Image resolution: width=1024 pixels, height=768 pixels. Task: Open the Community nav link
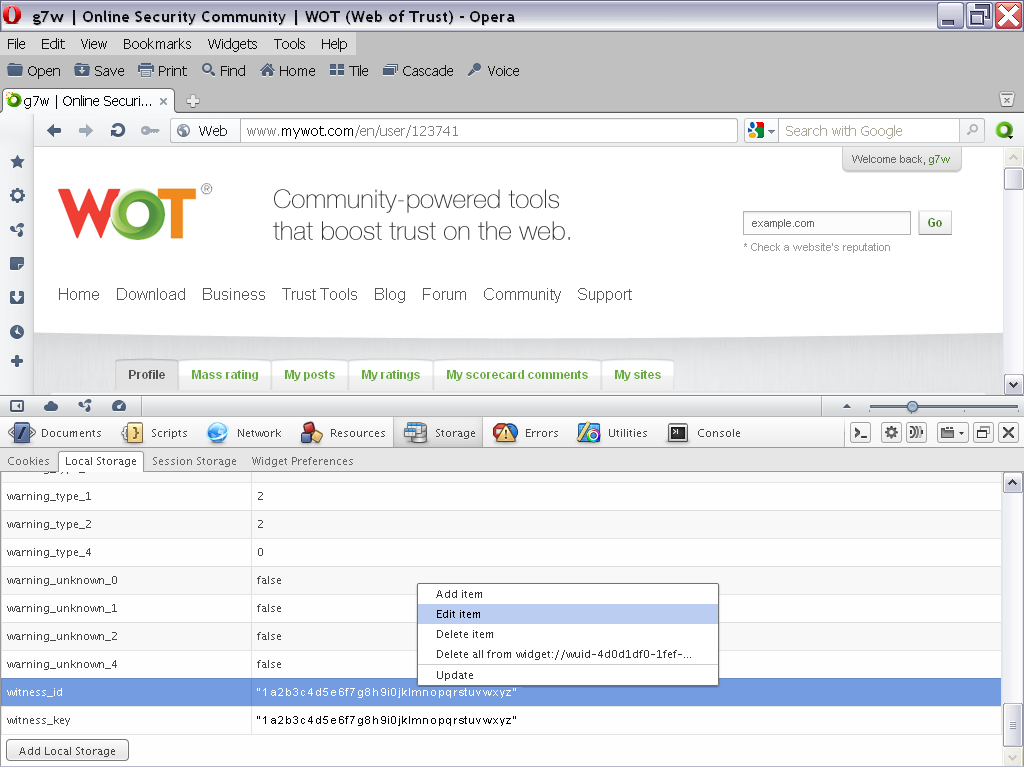pyautogui.click(x=522, y=295)
